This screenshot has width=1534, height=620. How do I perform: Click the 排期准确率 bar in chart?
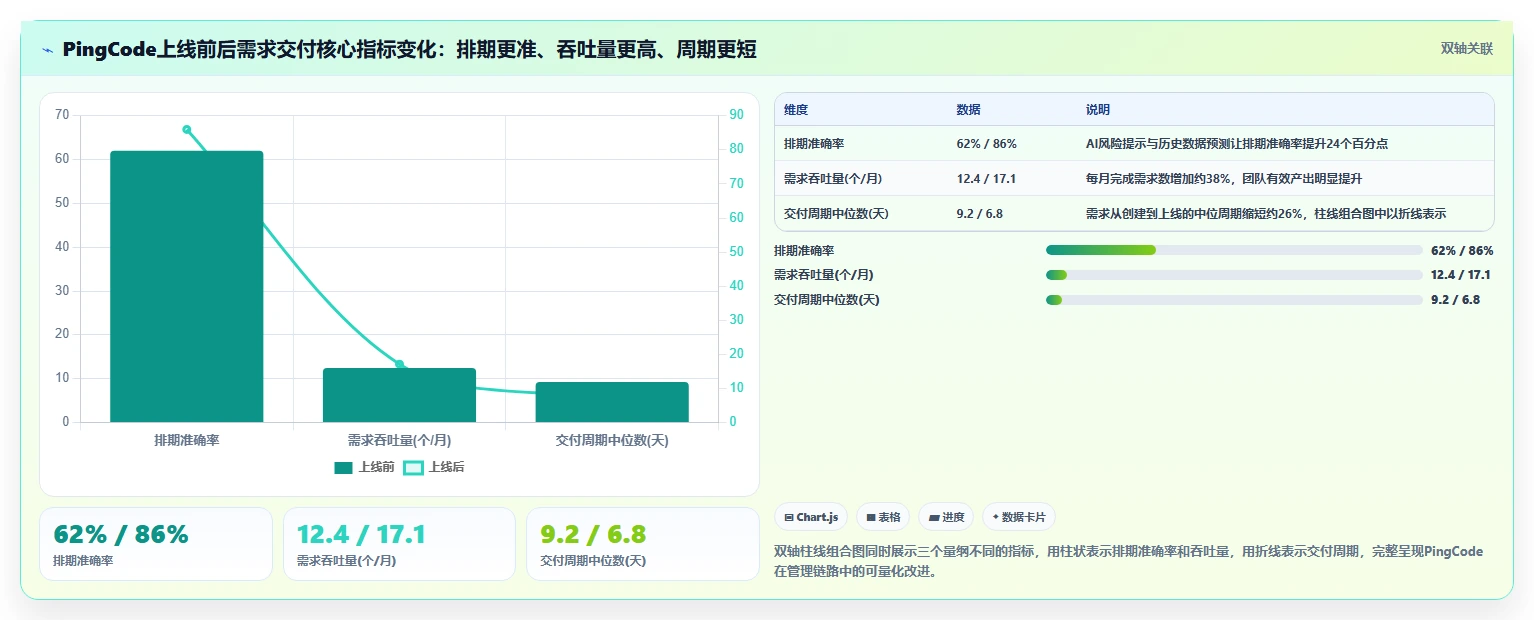(186, 286)
